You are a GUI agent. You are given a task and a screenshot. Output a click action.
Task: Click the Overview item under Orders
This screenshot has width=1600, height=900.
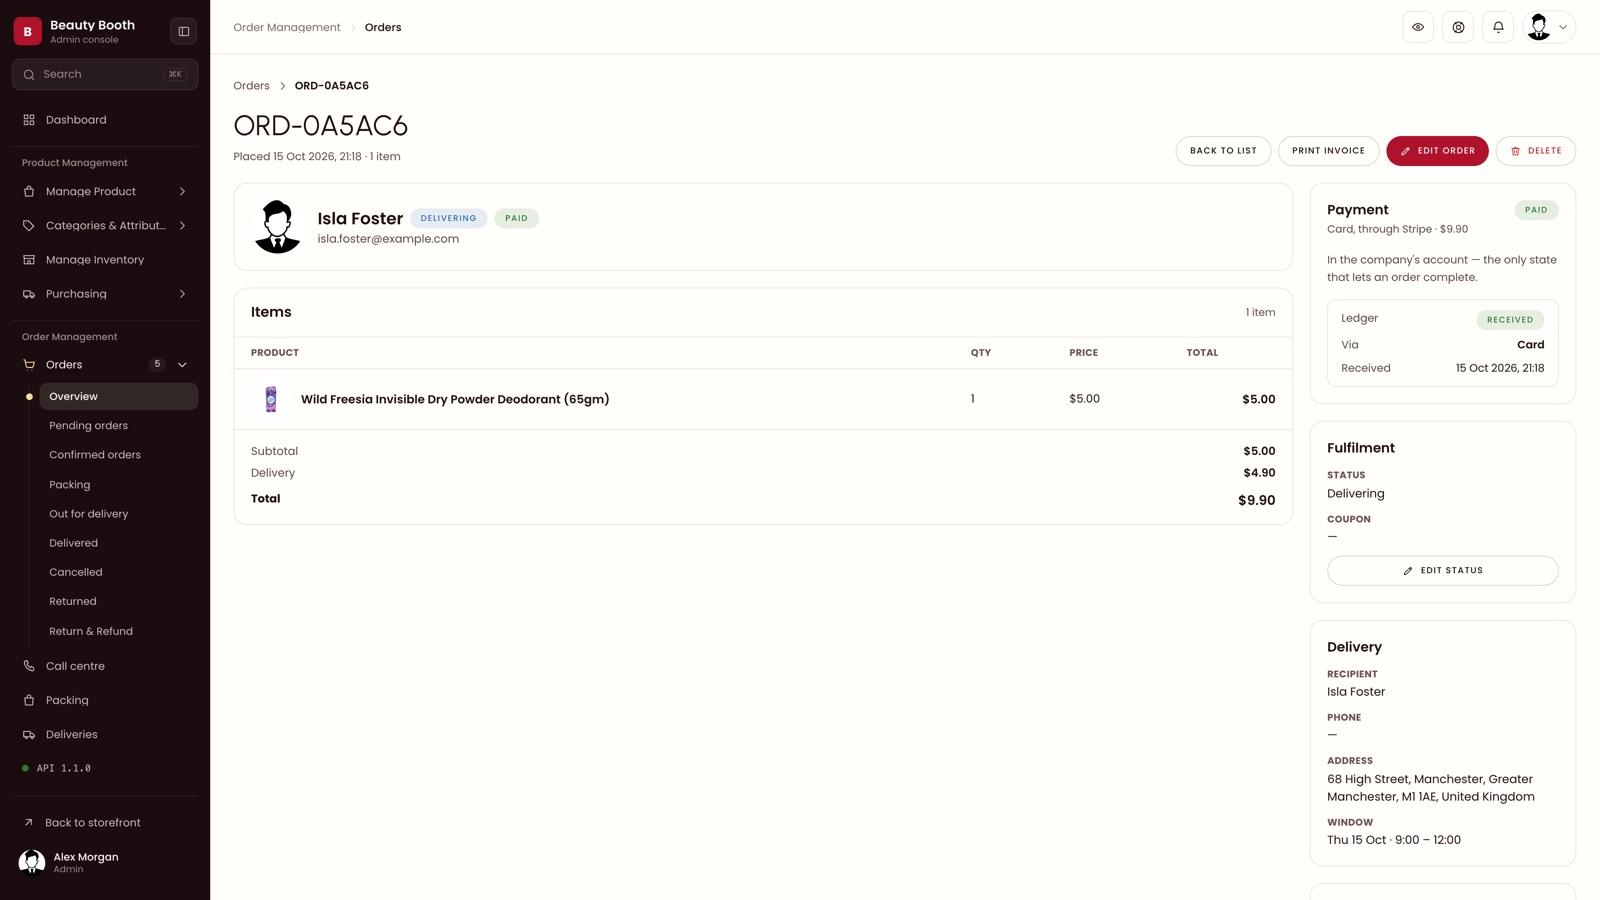118,397
